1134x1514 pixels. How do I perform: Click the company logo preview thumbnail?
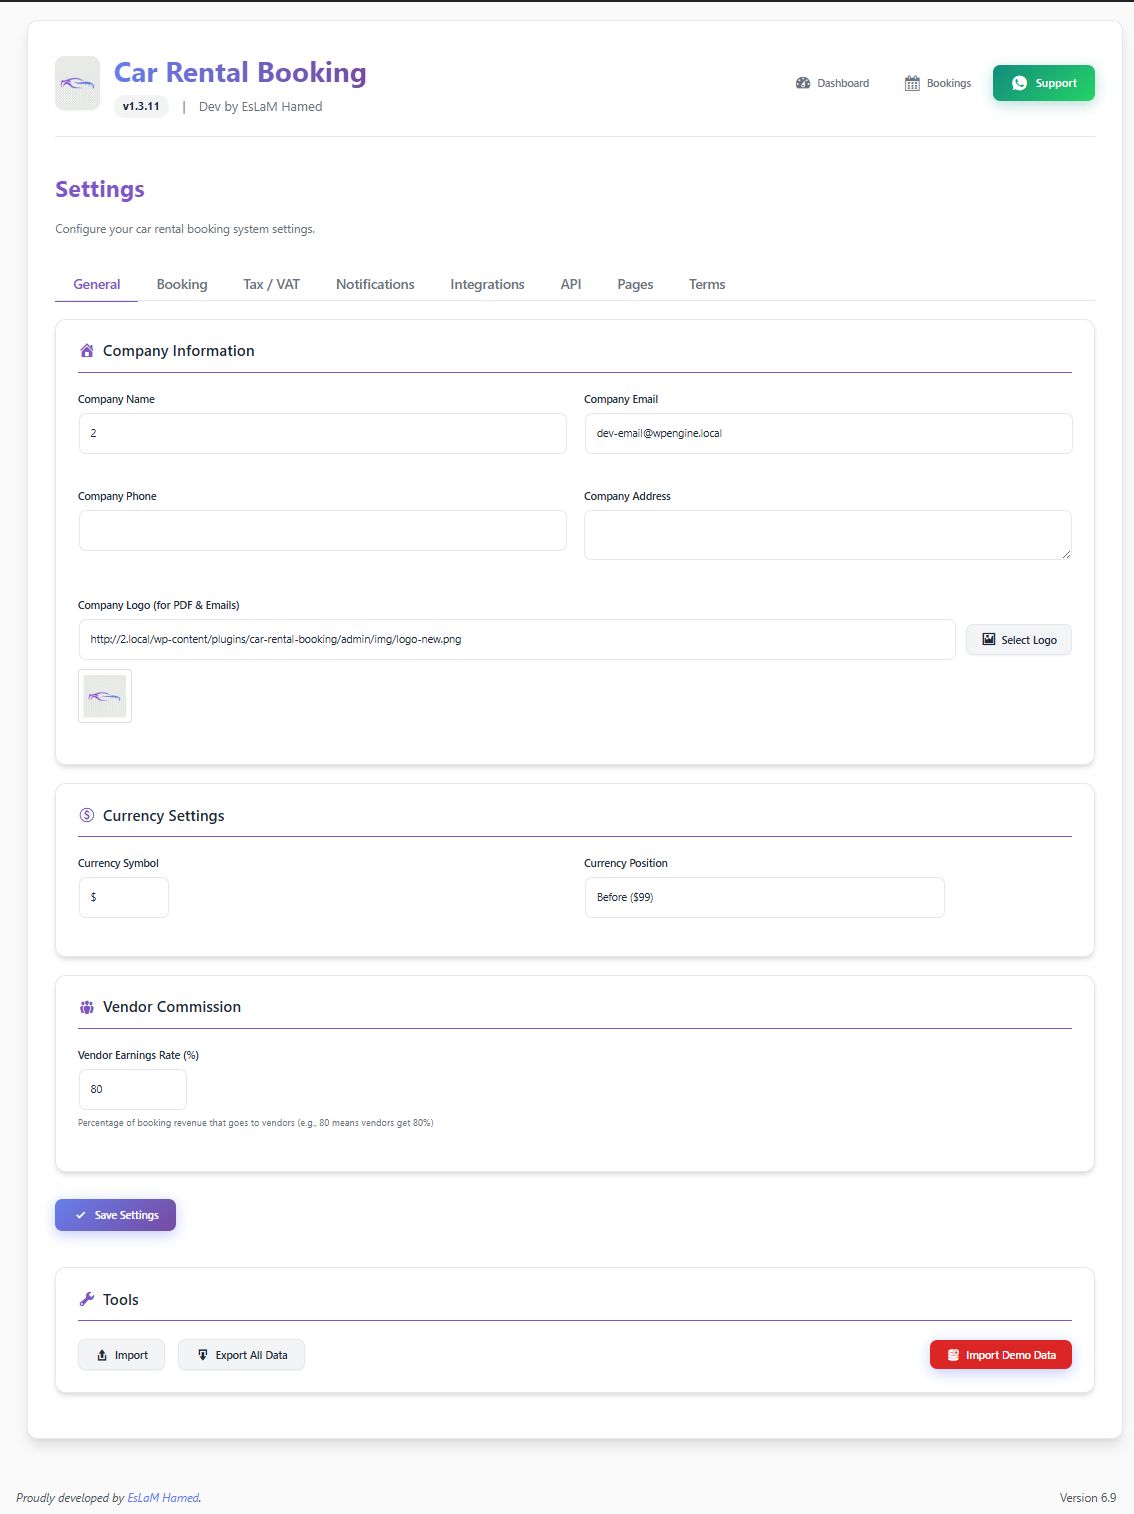click(105, 696)
